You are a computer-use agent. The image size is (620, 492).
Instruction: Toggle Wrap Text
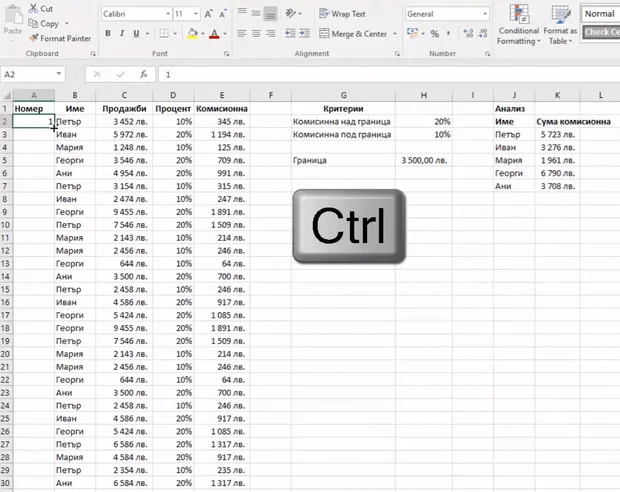click(342, 14)
